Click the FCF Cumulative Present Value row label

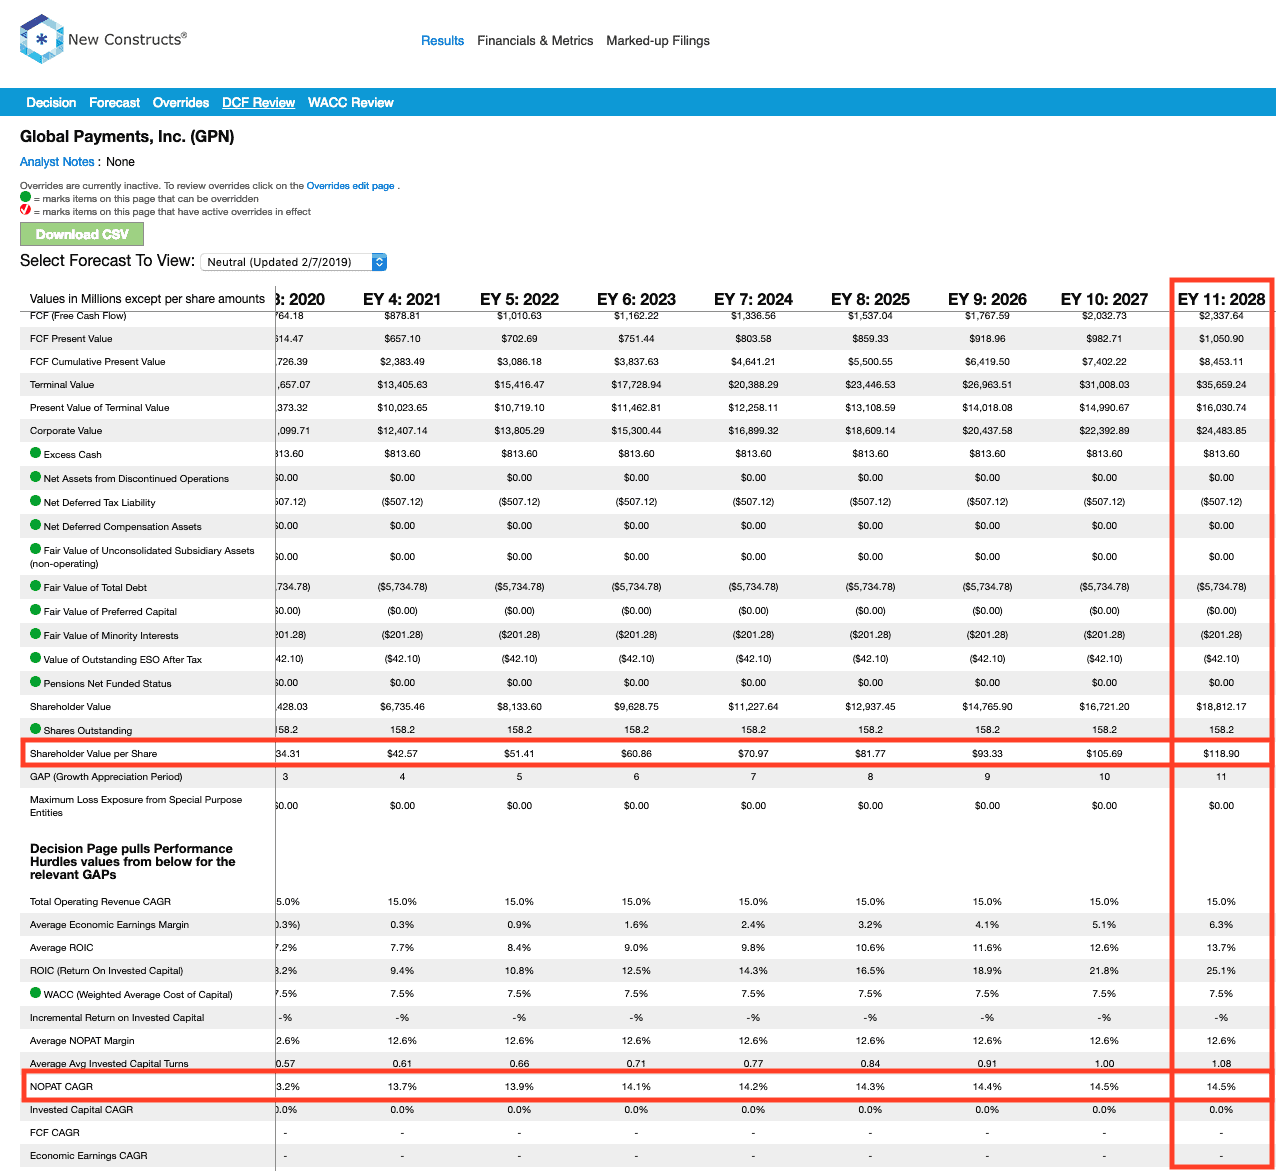98,361
